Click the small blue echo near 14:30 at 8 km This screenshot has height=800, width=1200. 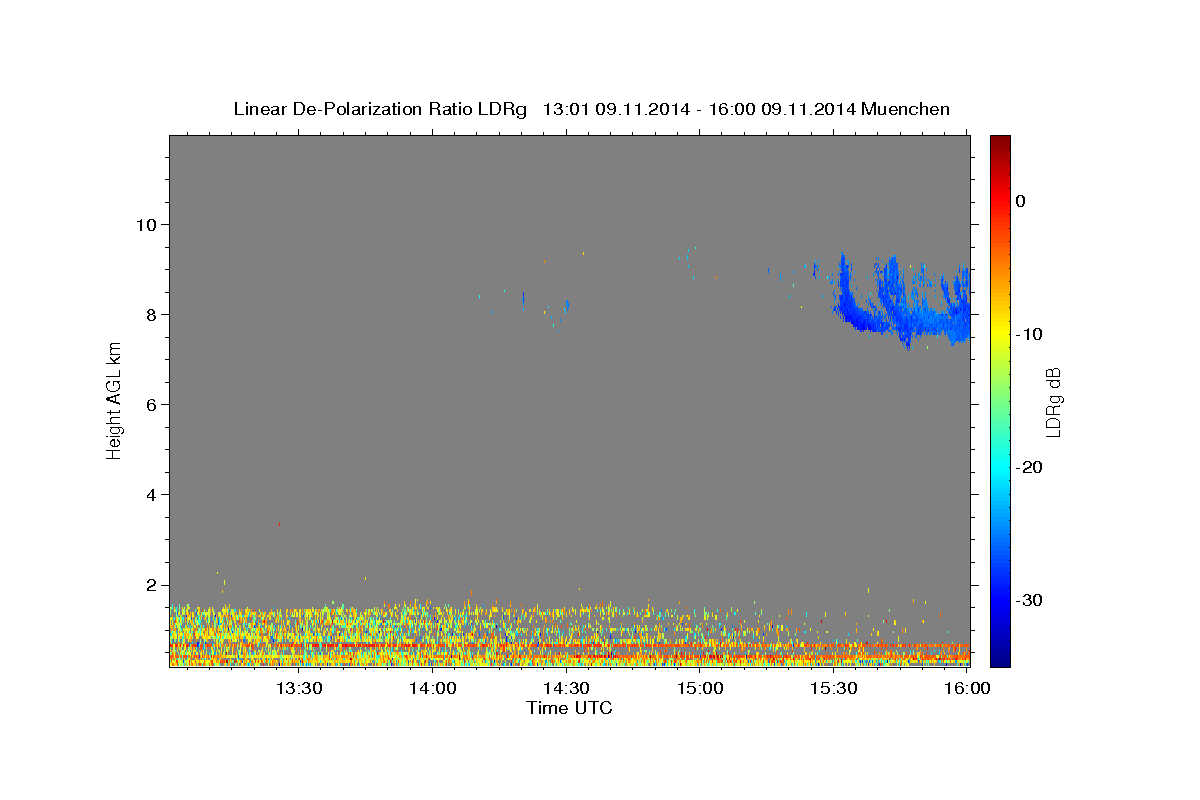click(567, 304)
